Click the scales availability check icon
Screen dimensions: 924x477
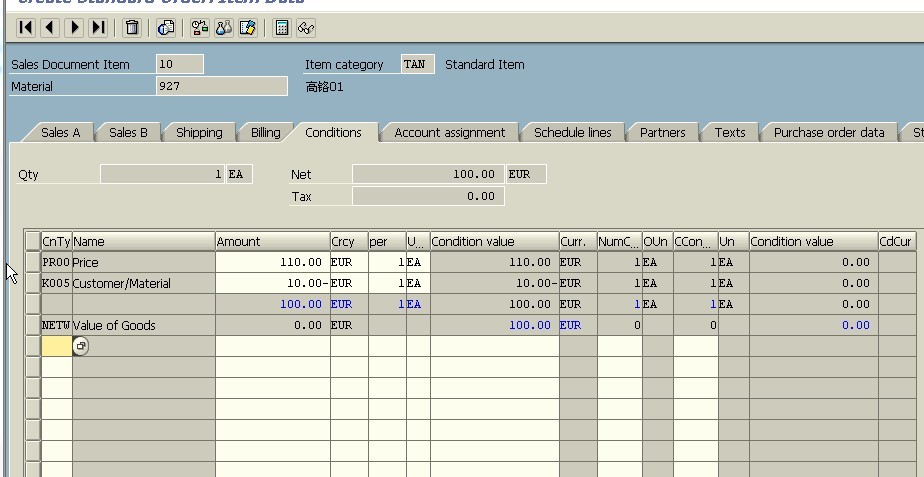click(x=200, y=28)
